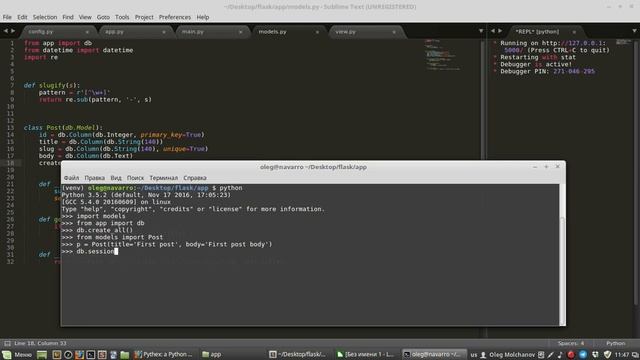
Task: Open the 'us' keyboard layout indicator
Action: click(473, 355)
